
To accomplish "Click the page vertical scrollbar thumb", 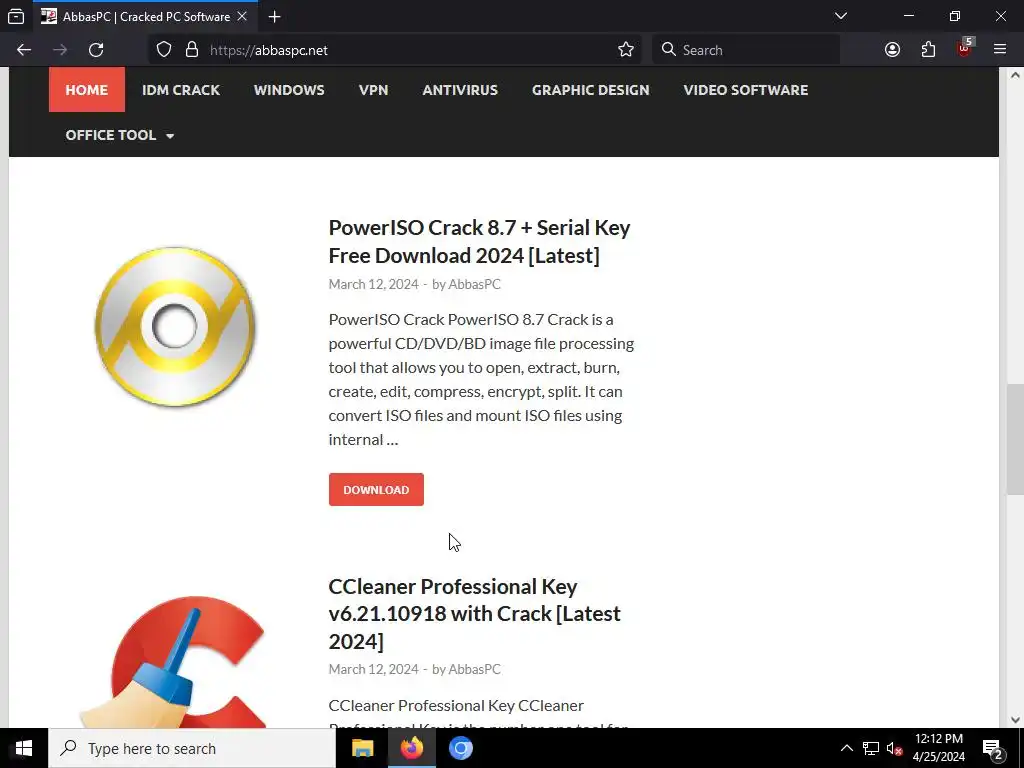I will coord(1015,440).
